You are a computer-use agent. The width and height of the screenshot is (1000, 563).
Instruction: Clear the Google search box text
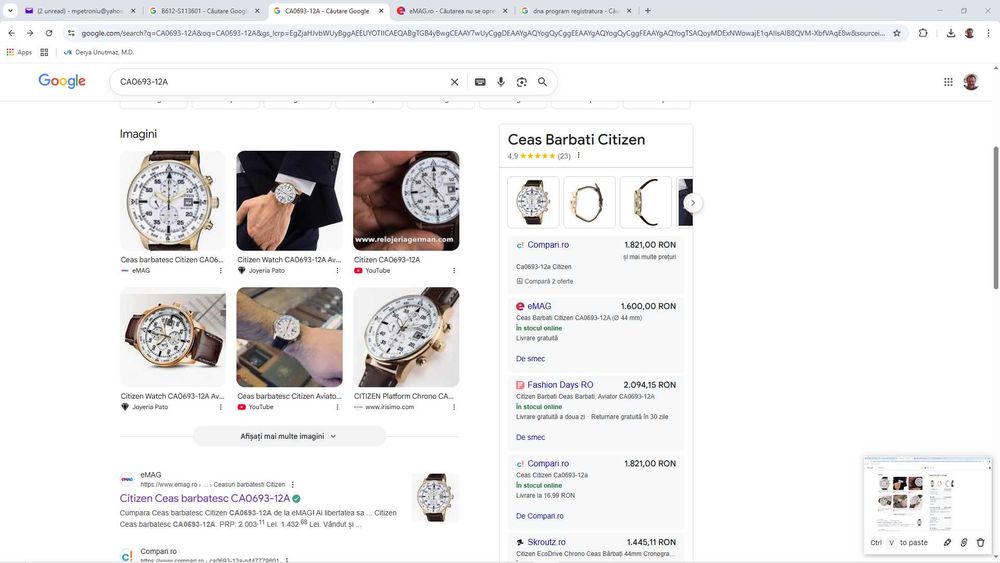pyautogui.click(x=455, y=82)
